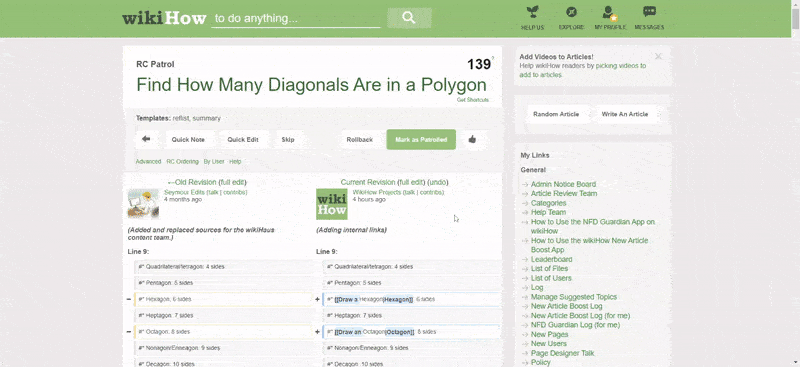This screenshot has width=800, height=367.
Task: Click the Skip button
Action: [x=288, y=139]
